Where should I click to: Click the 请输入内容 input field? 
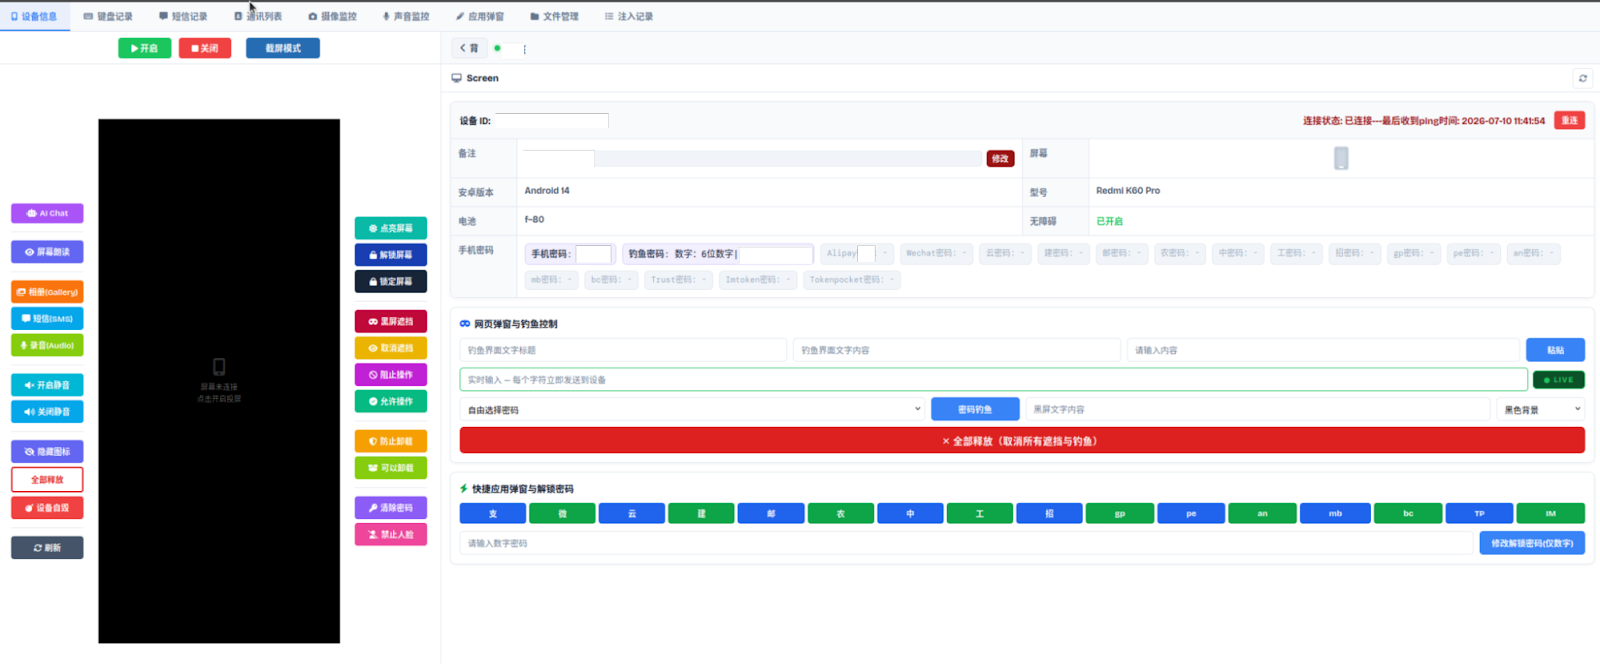[1323, 350]
